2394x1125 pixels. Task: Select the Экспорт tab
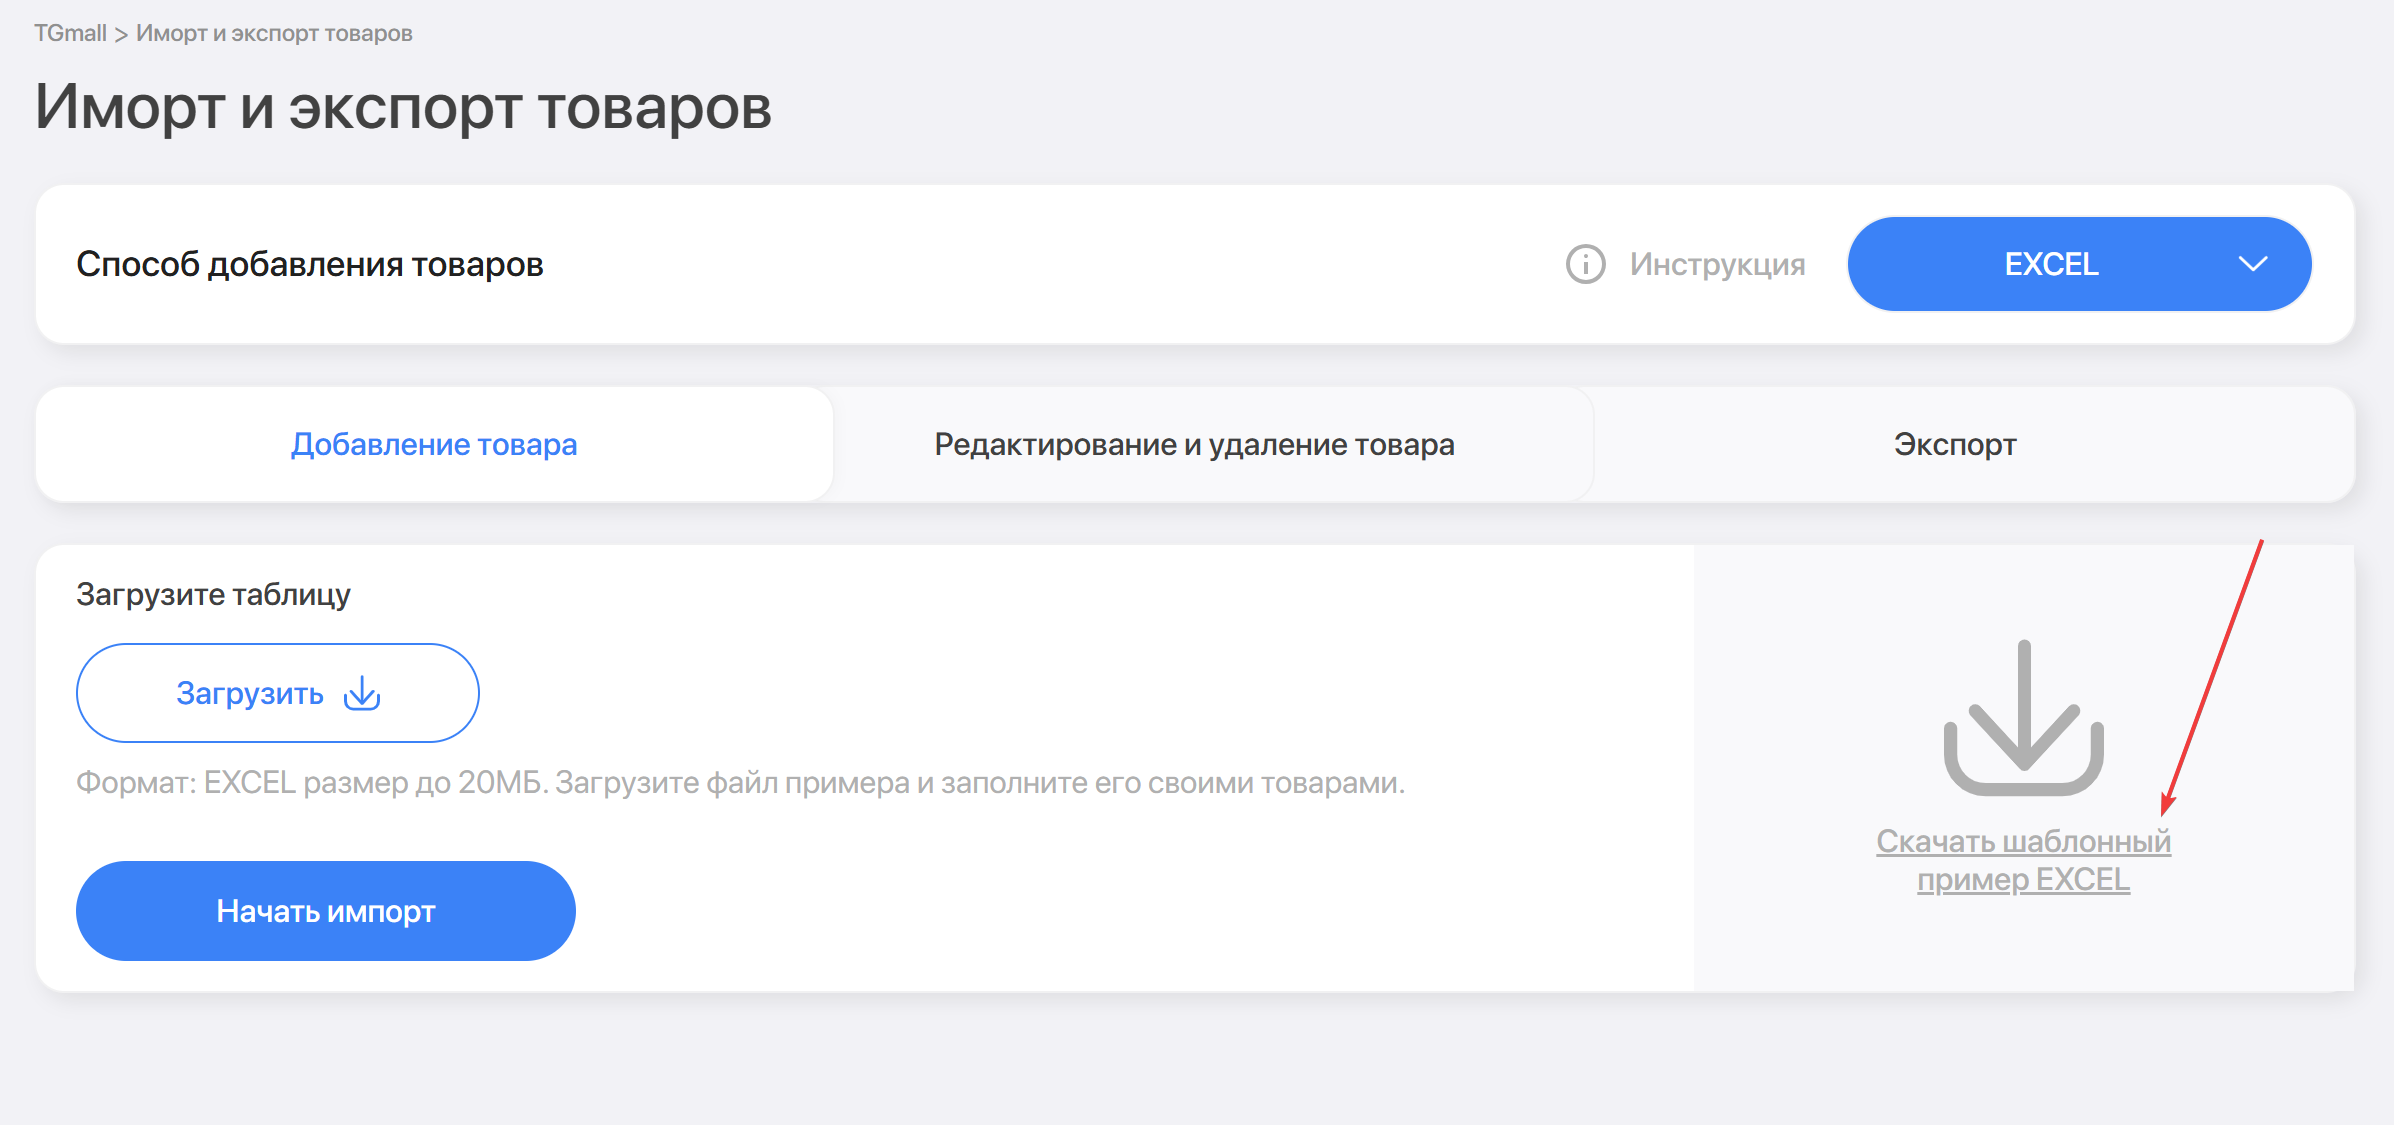click(1954, 444)
